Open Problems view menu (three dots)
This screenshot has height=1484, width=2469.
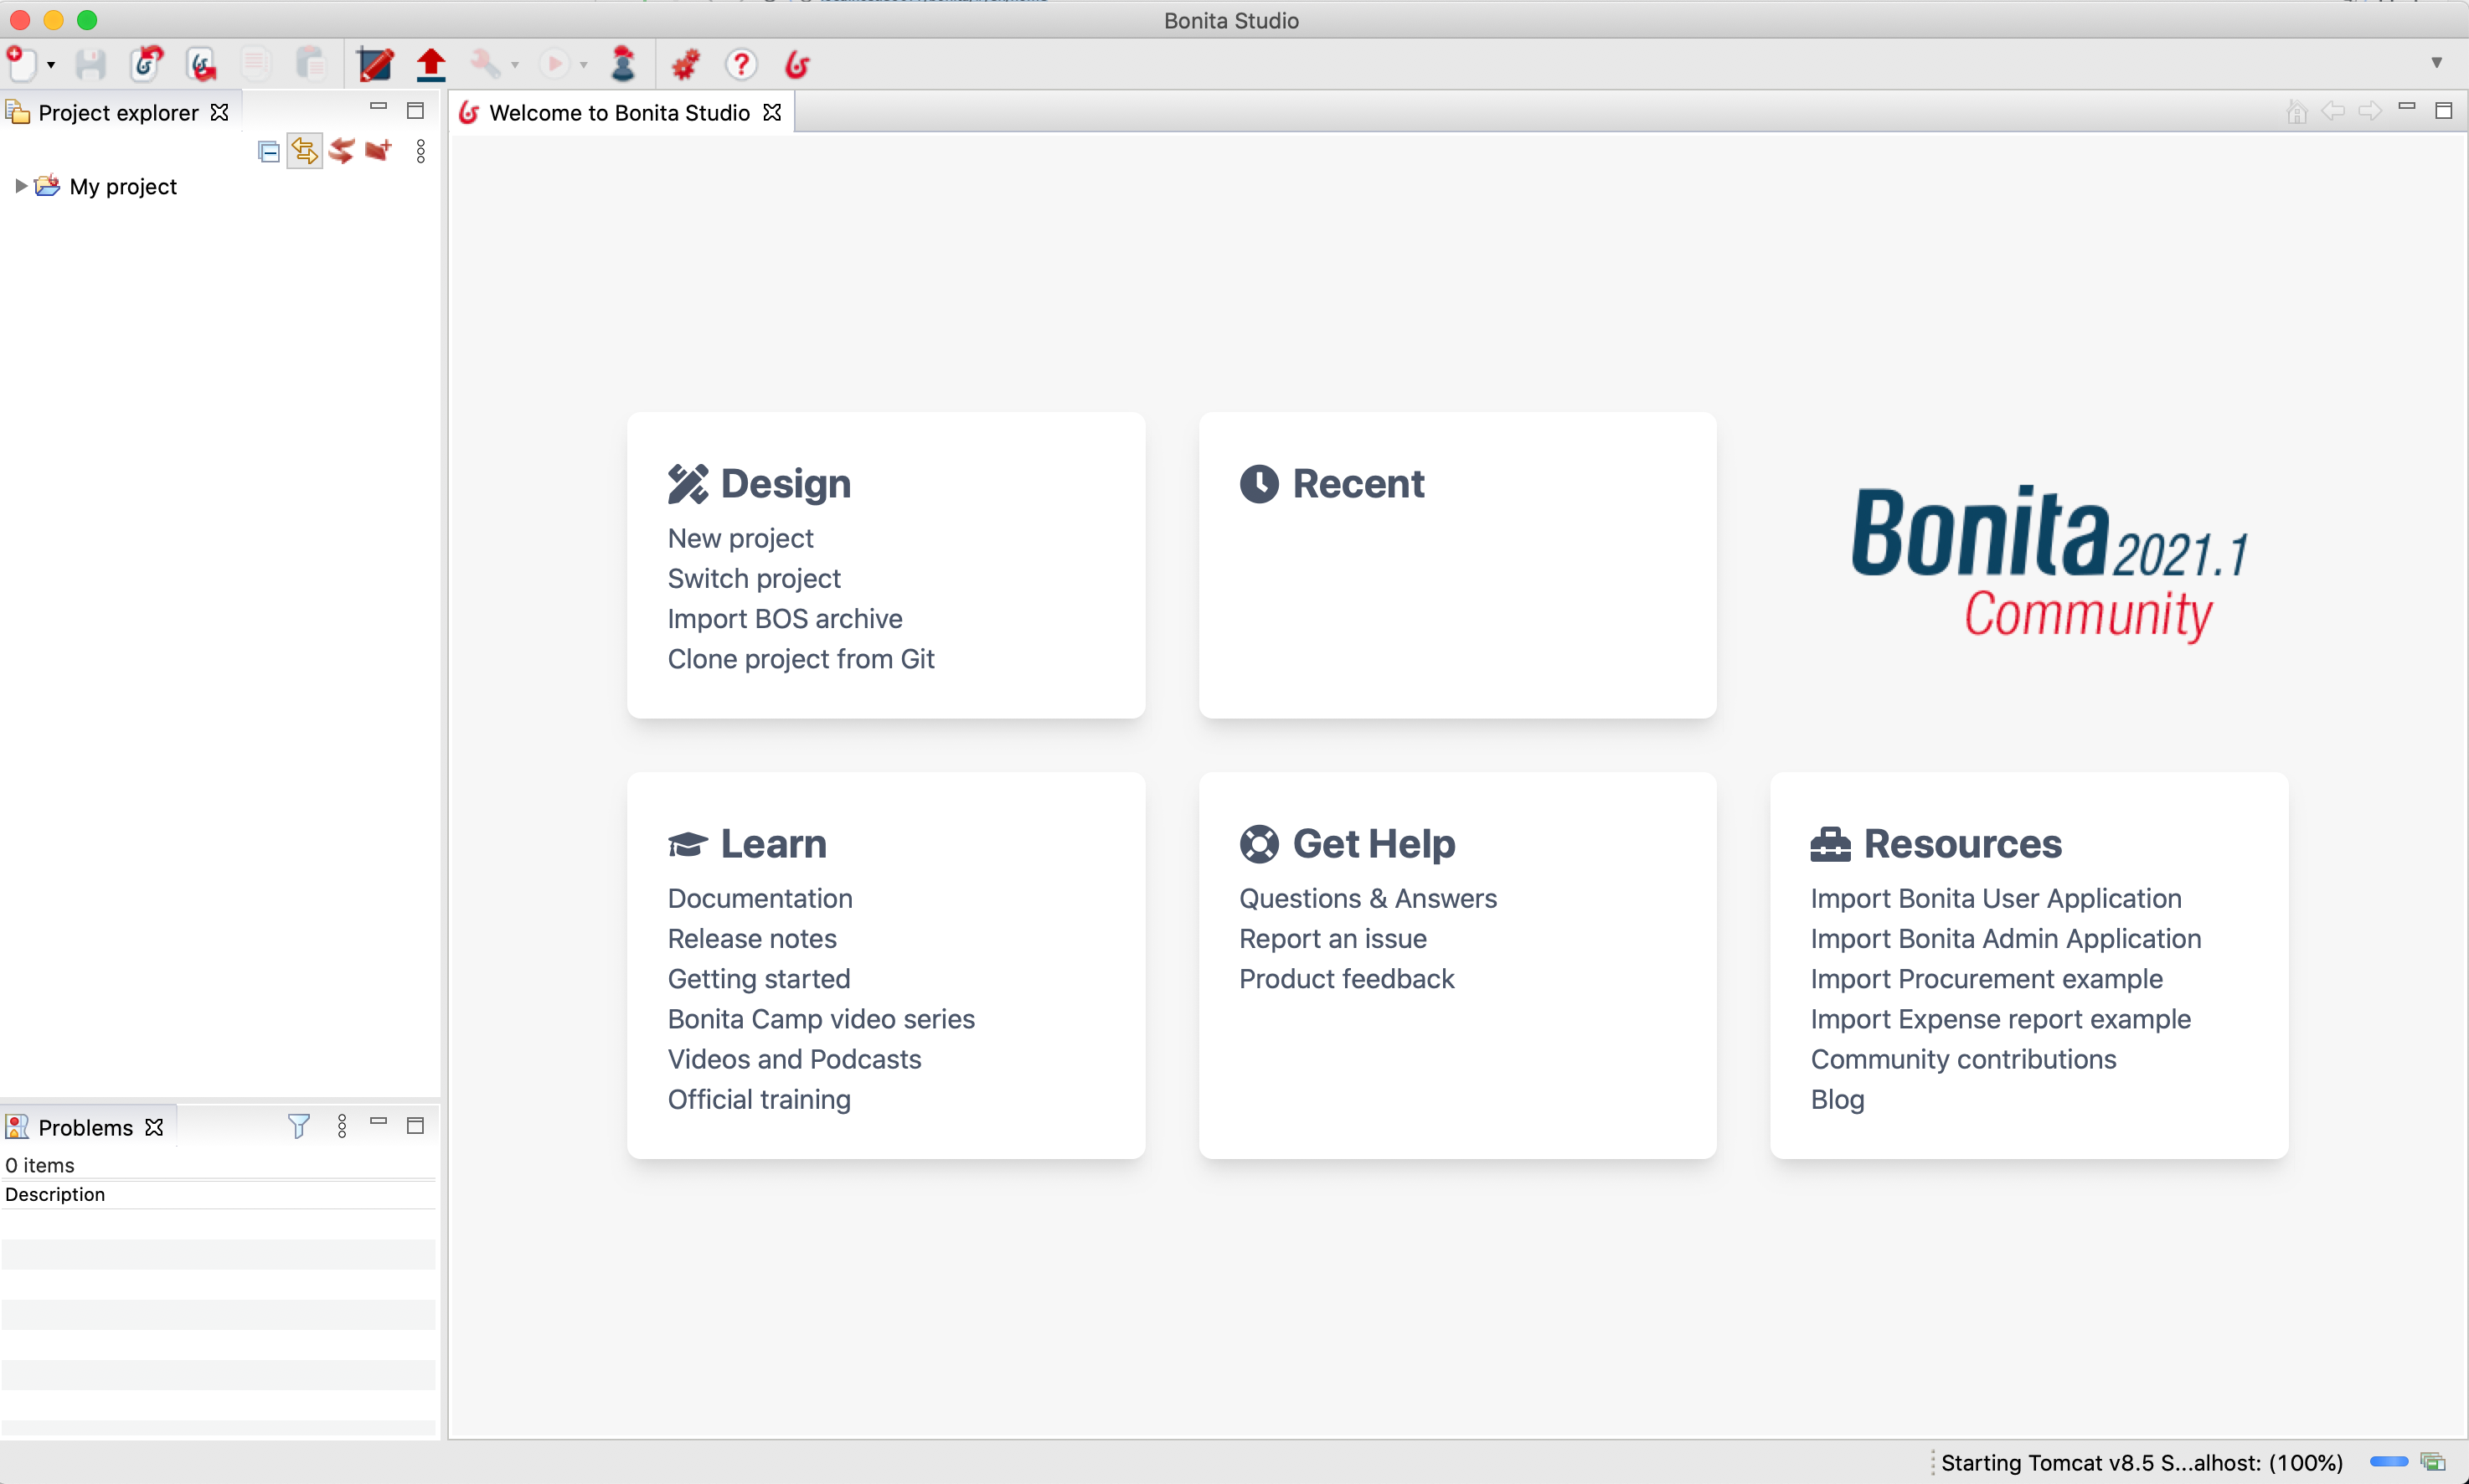(x=342, y=1126)
